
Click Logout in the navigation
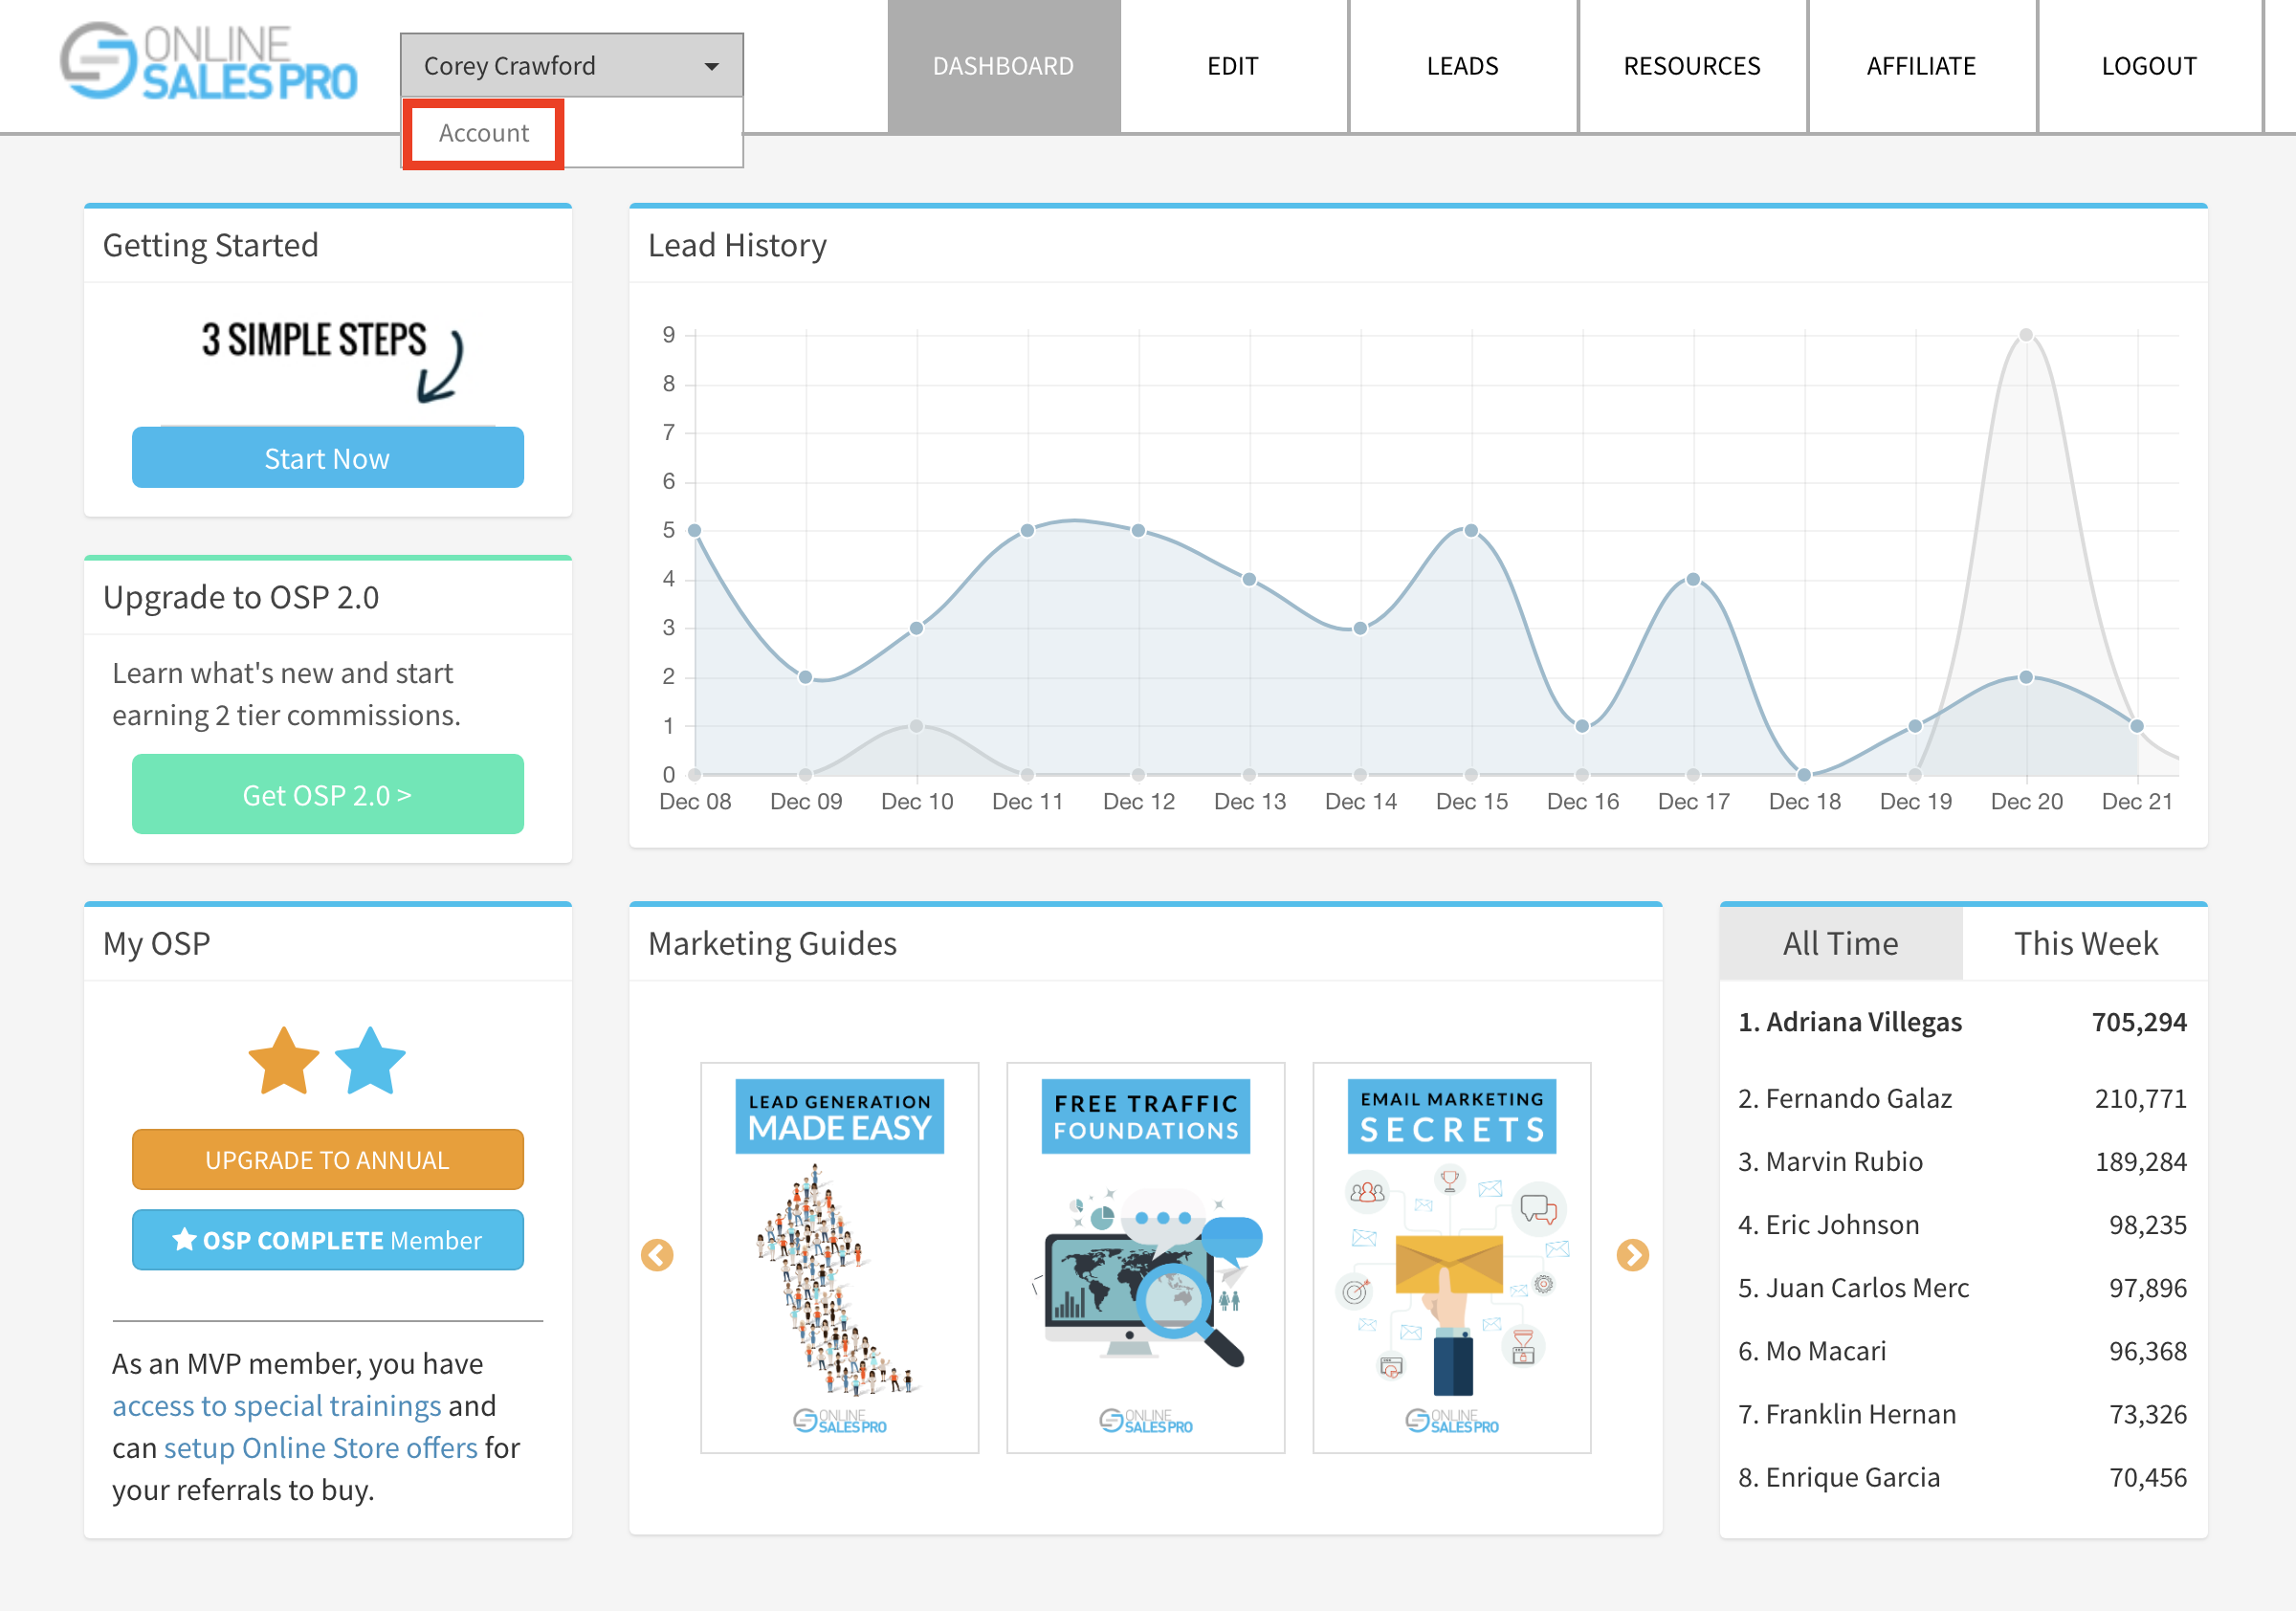2150,66
